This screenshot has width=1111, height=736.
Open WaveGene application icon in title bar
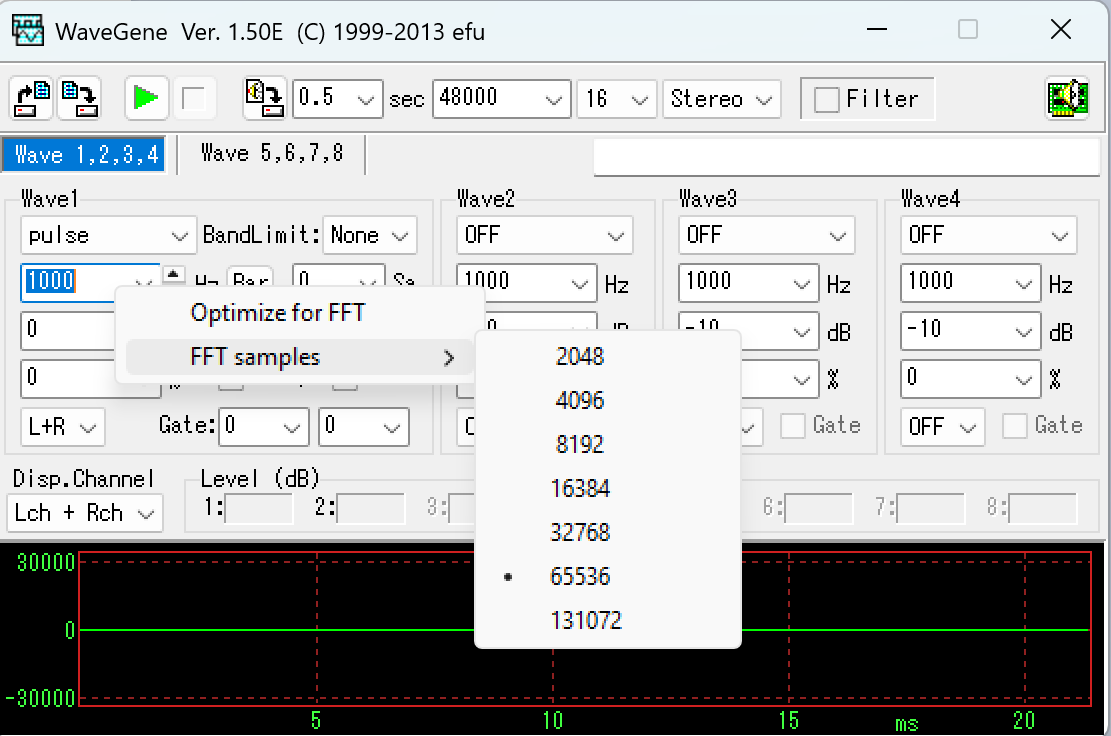coord(28,30)
